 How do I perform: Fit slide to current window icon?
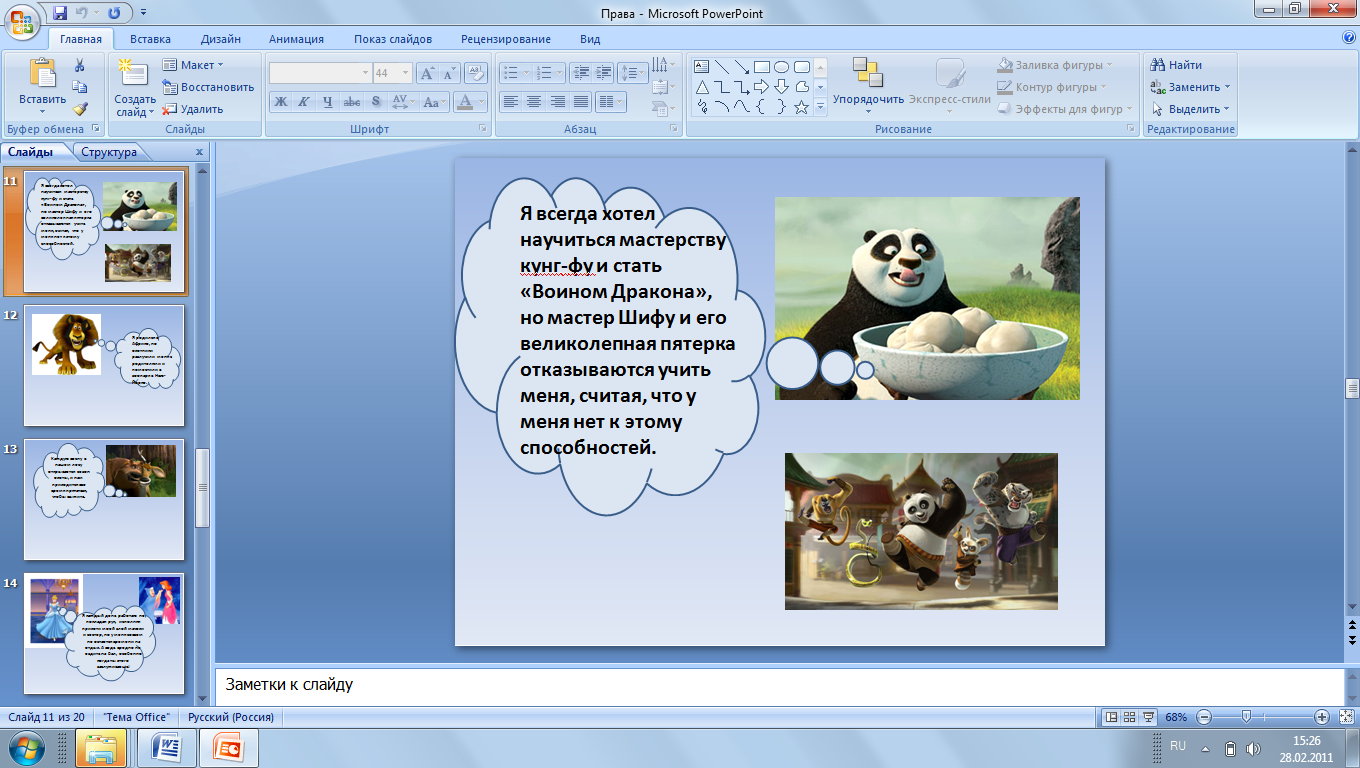[1346, 717]
